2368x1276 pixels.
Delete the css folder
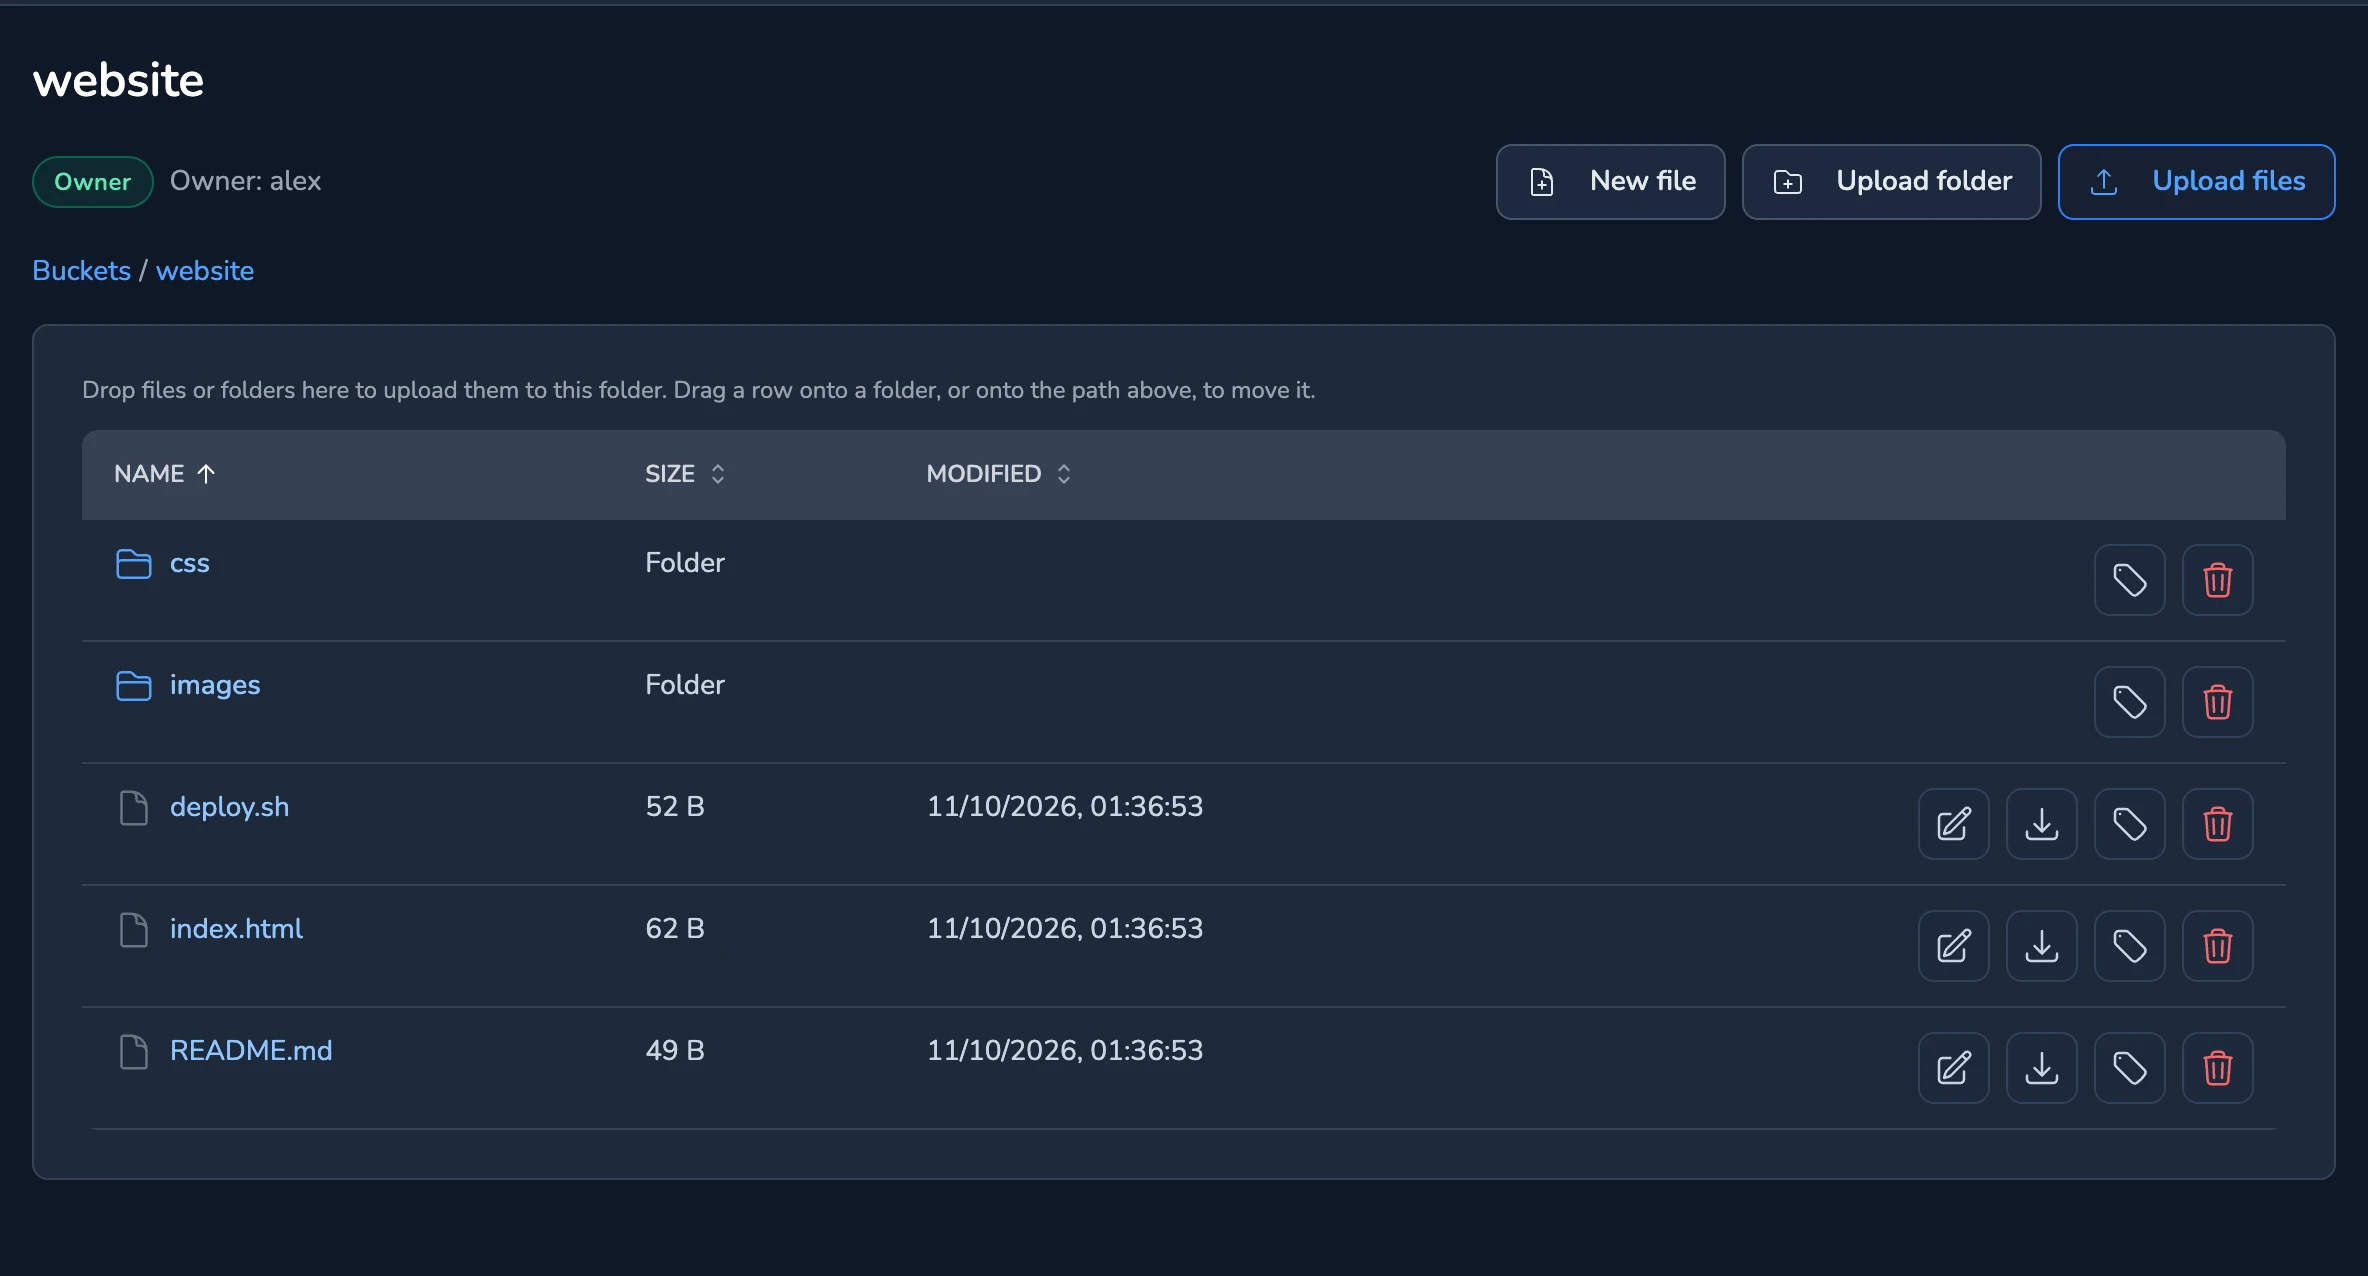click(2217, 580)
